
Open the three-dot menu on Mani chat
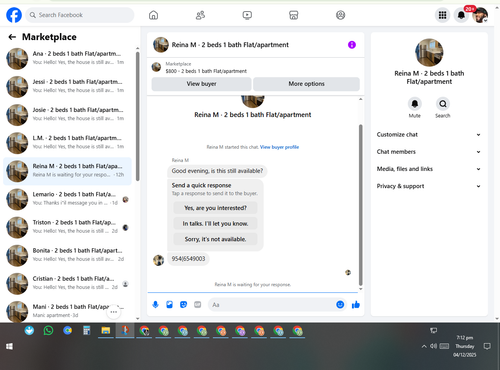[114, 312]
